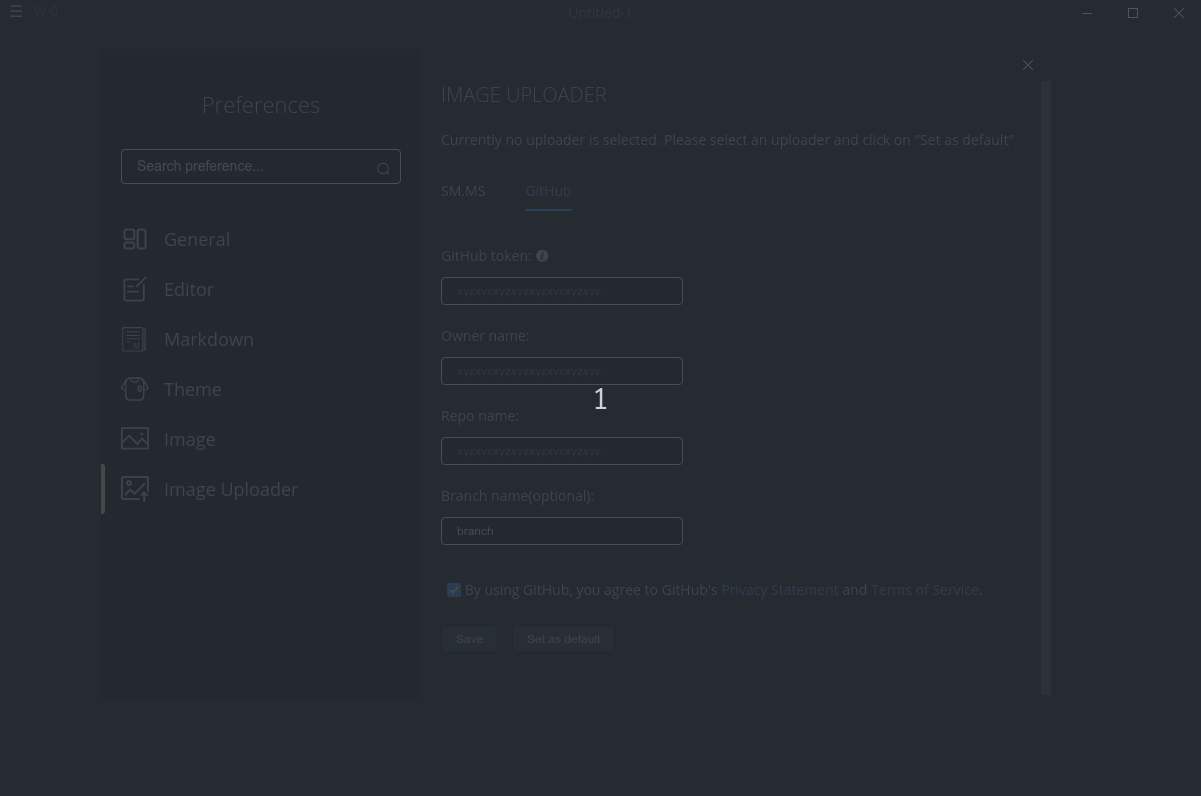The height and width of the screenshot is (796, 1201).
Task: Click inside the GitHub token input field
Action: (x=561, y=291)
